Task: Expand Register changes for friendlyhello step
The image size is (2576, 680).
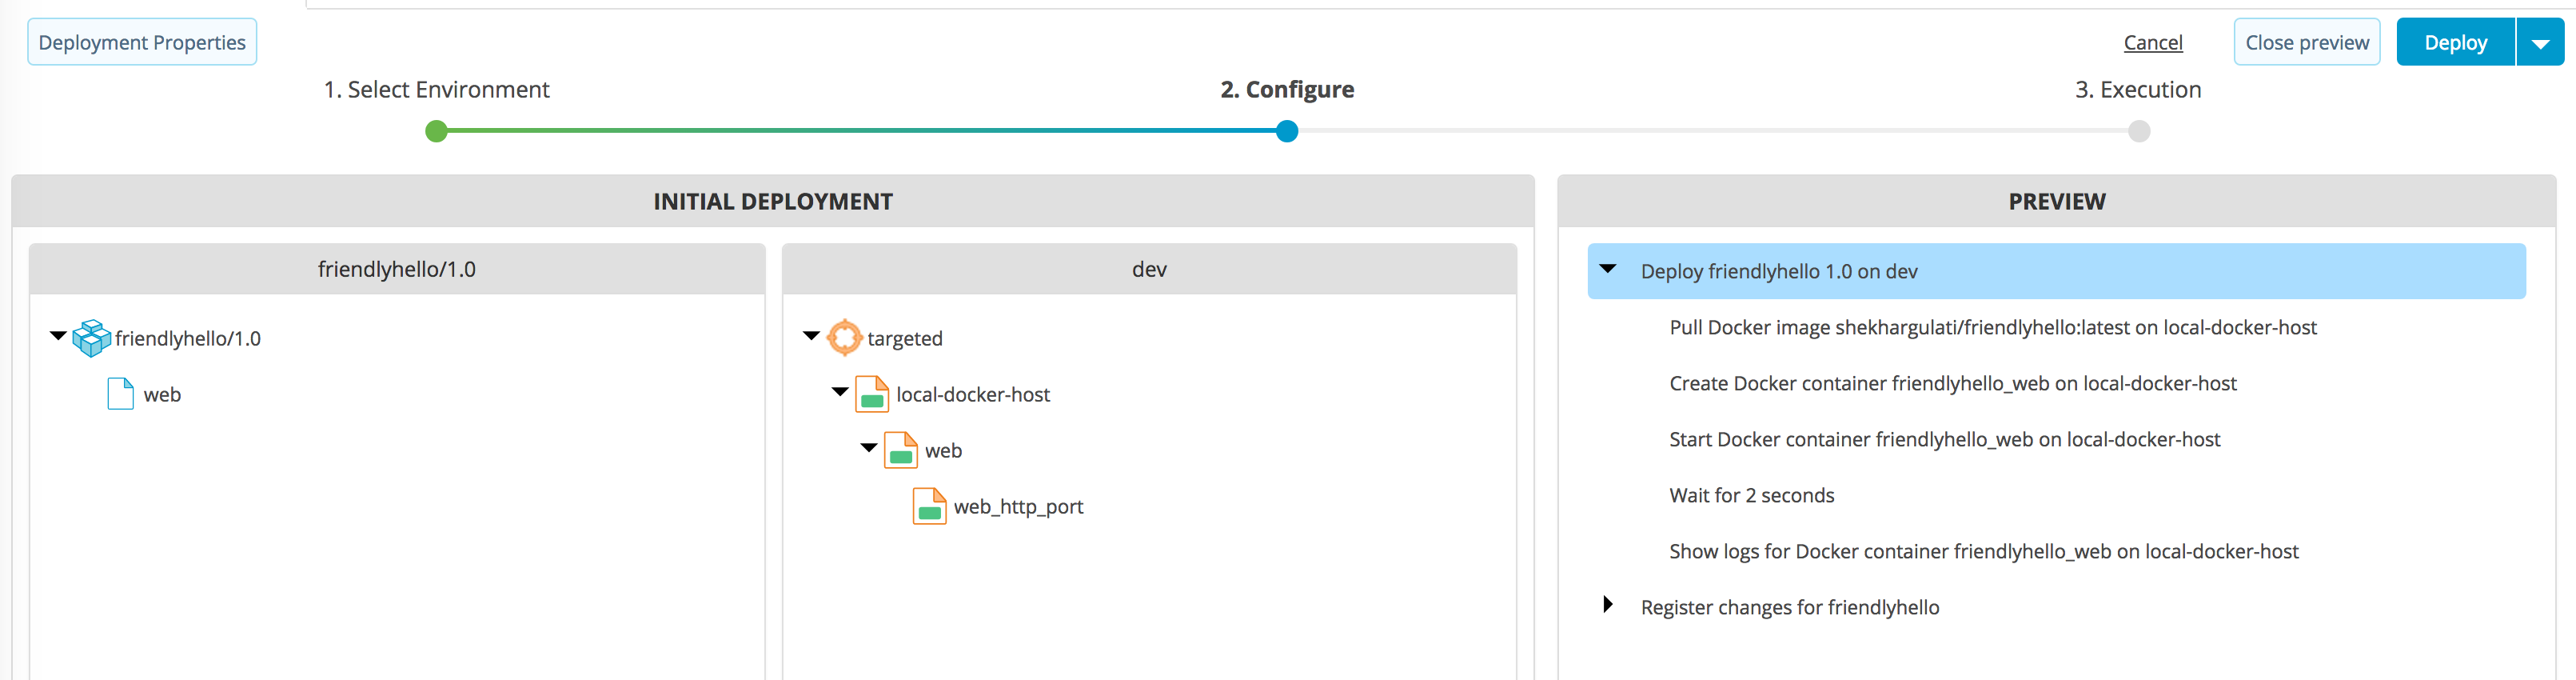Action: (x=1608, y=604)
